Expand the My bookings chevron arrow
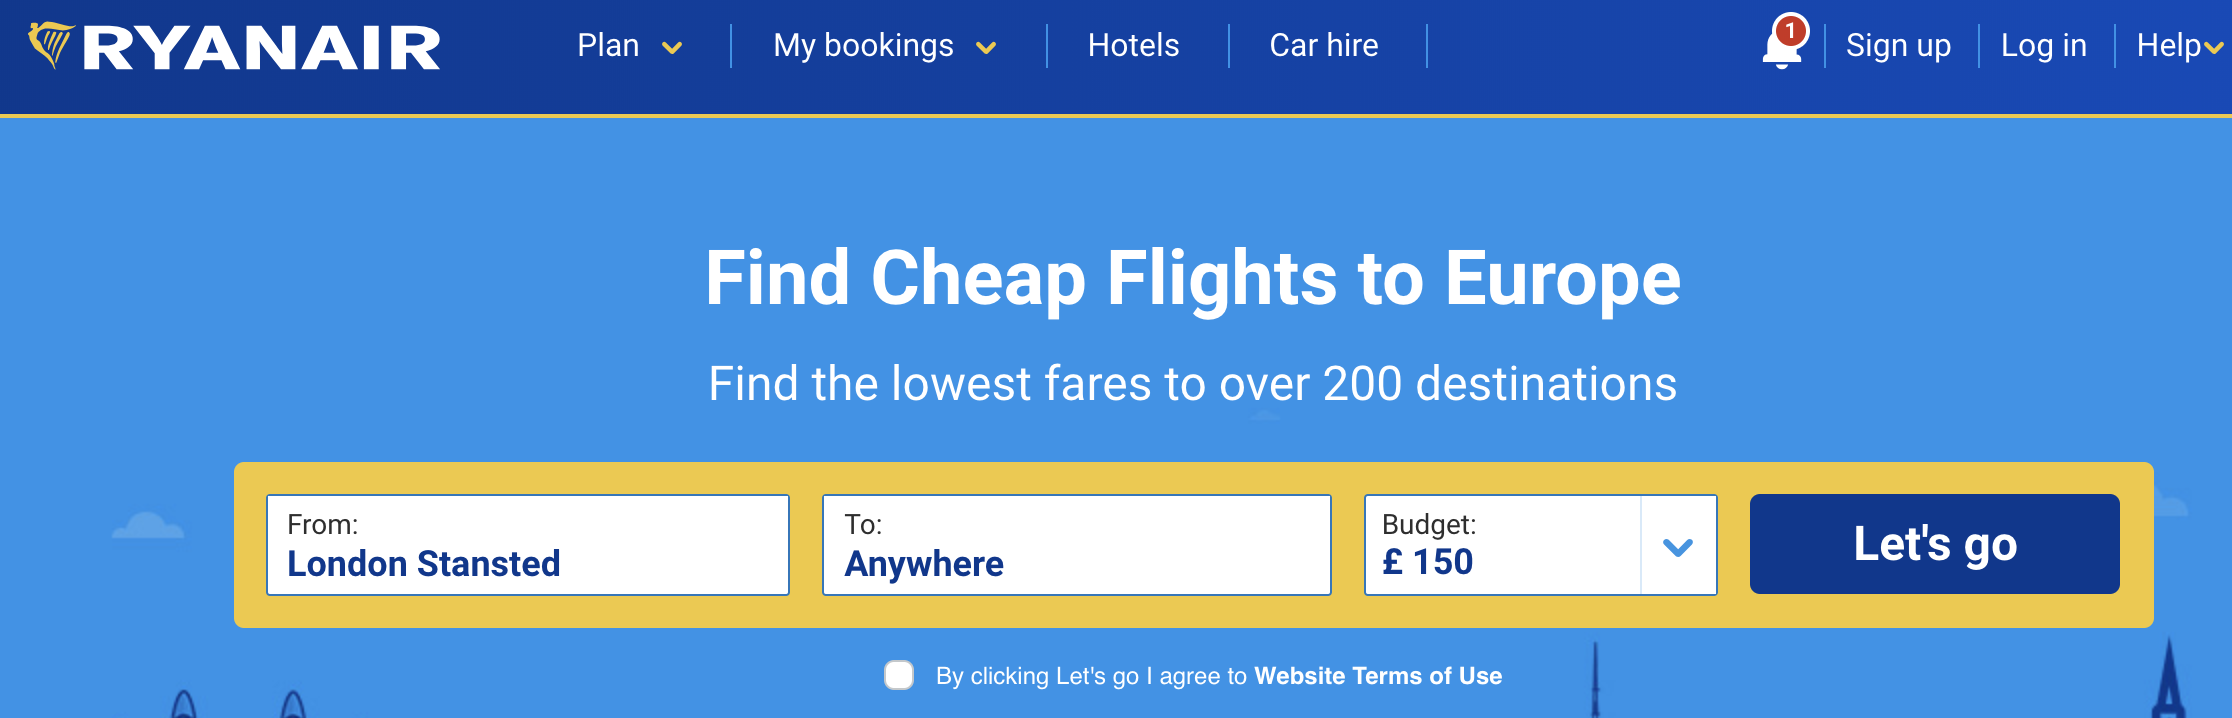 (x=986, y=48)
